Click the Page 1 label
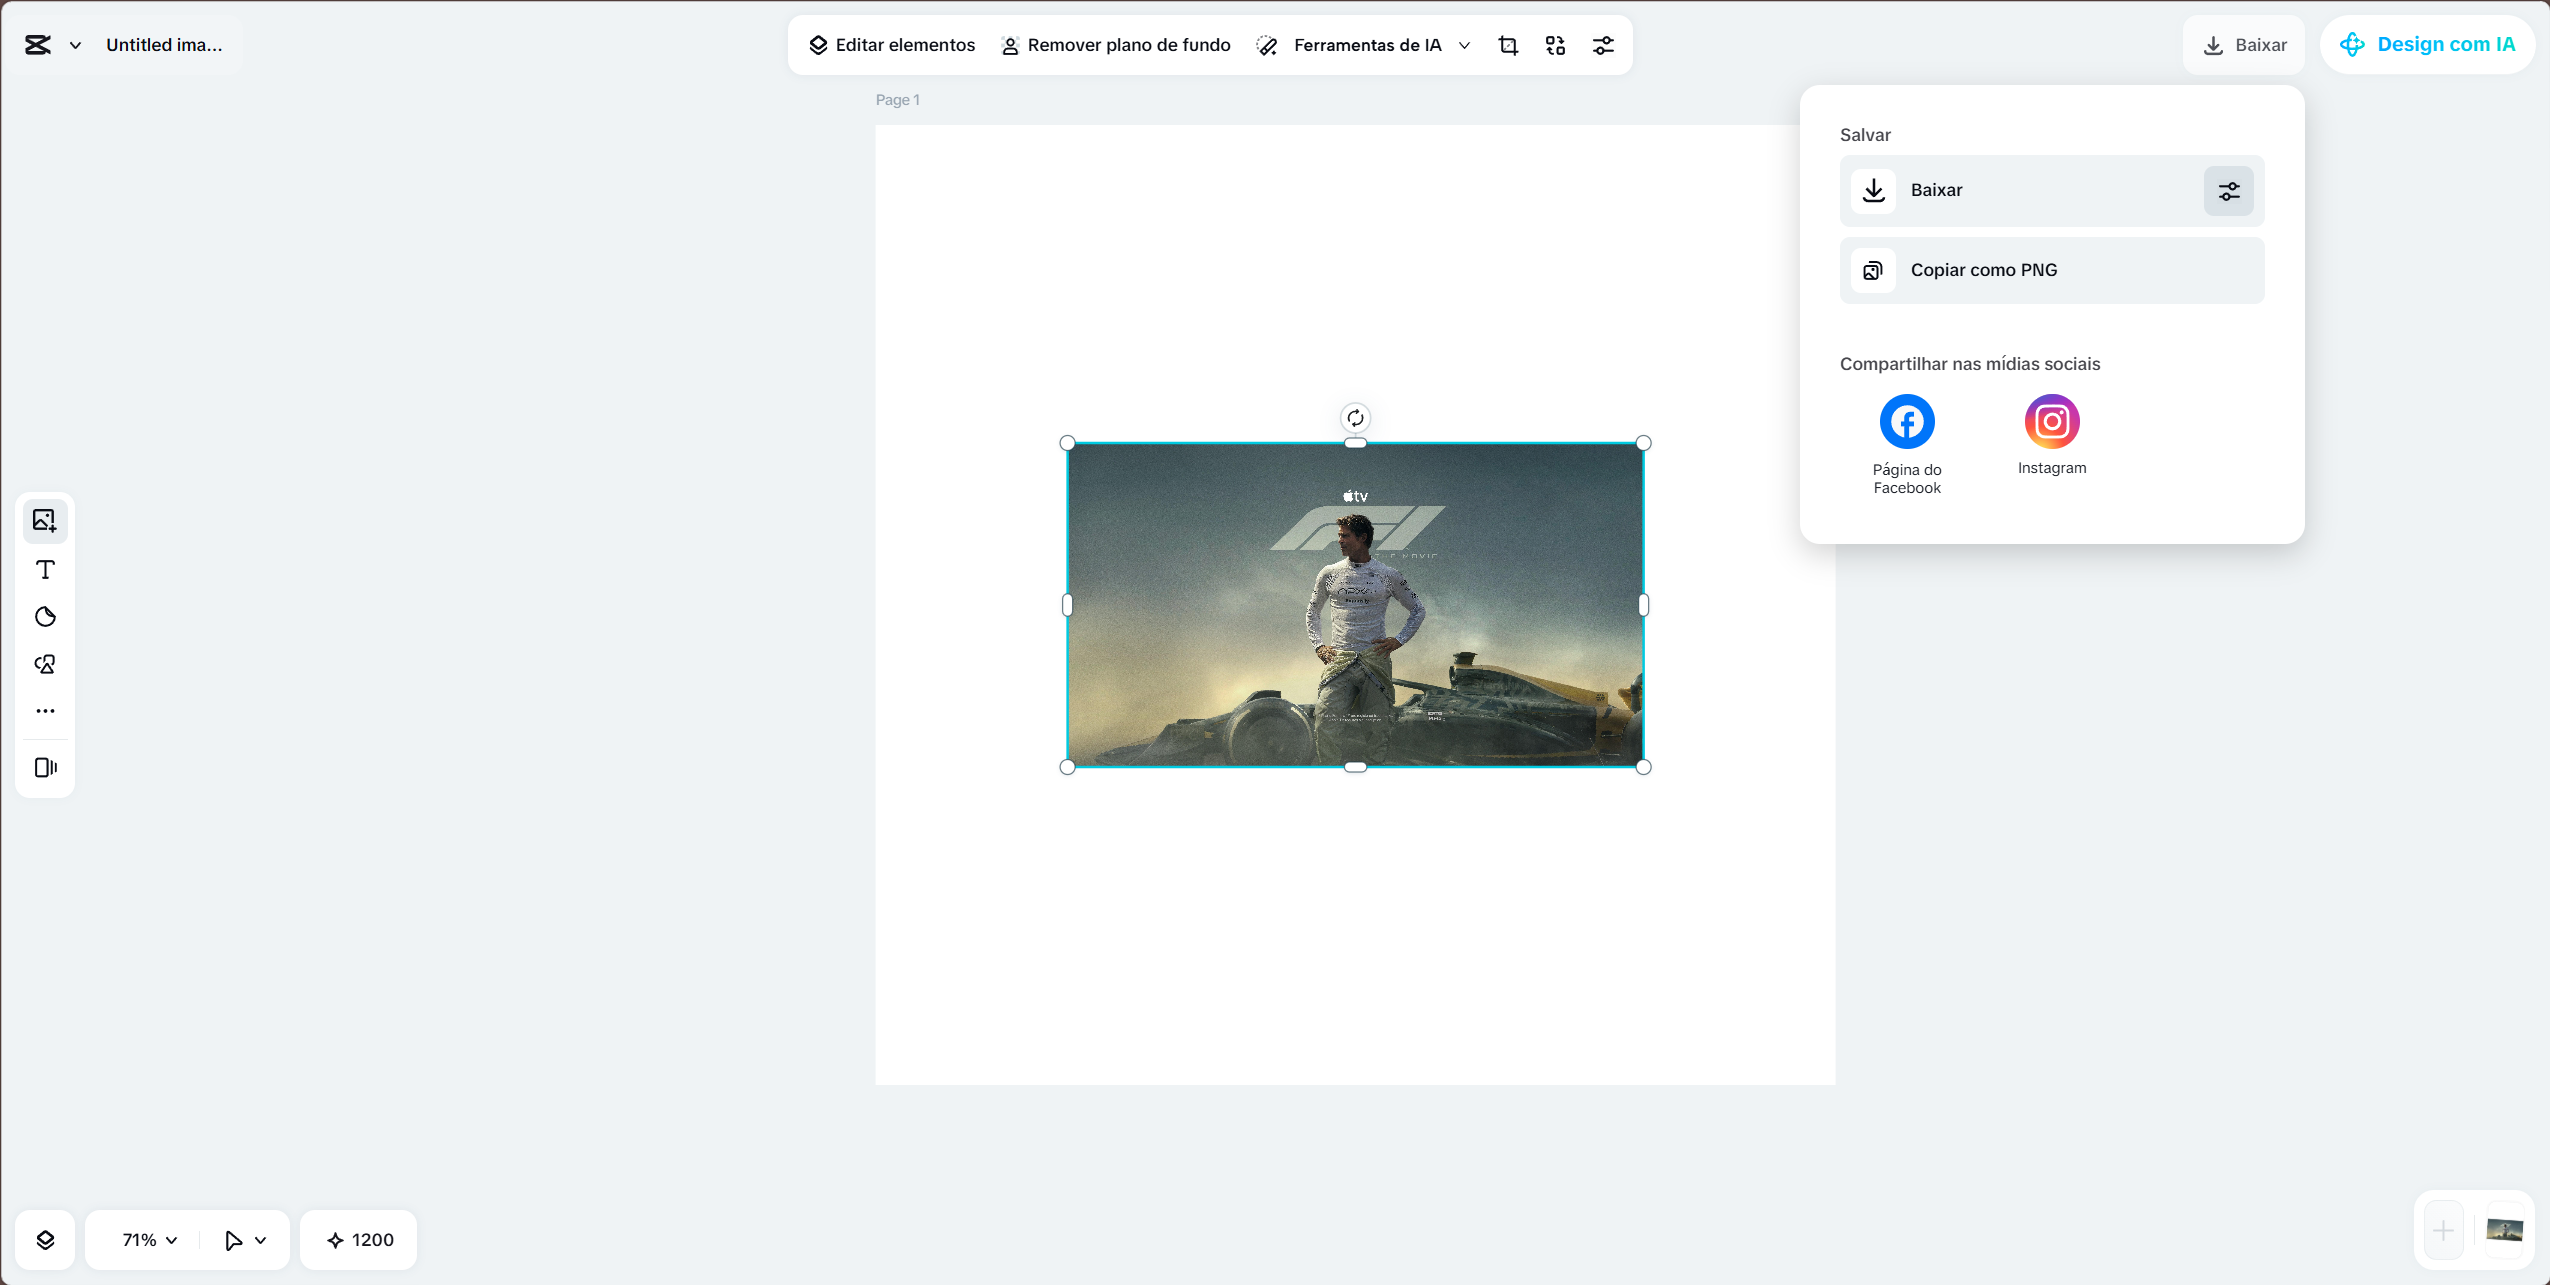The height and width of the screenshot is (1285, 2550). pos(897,100)
